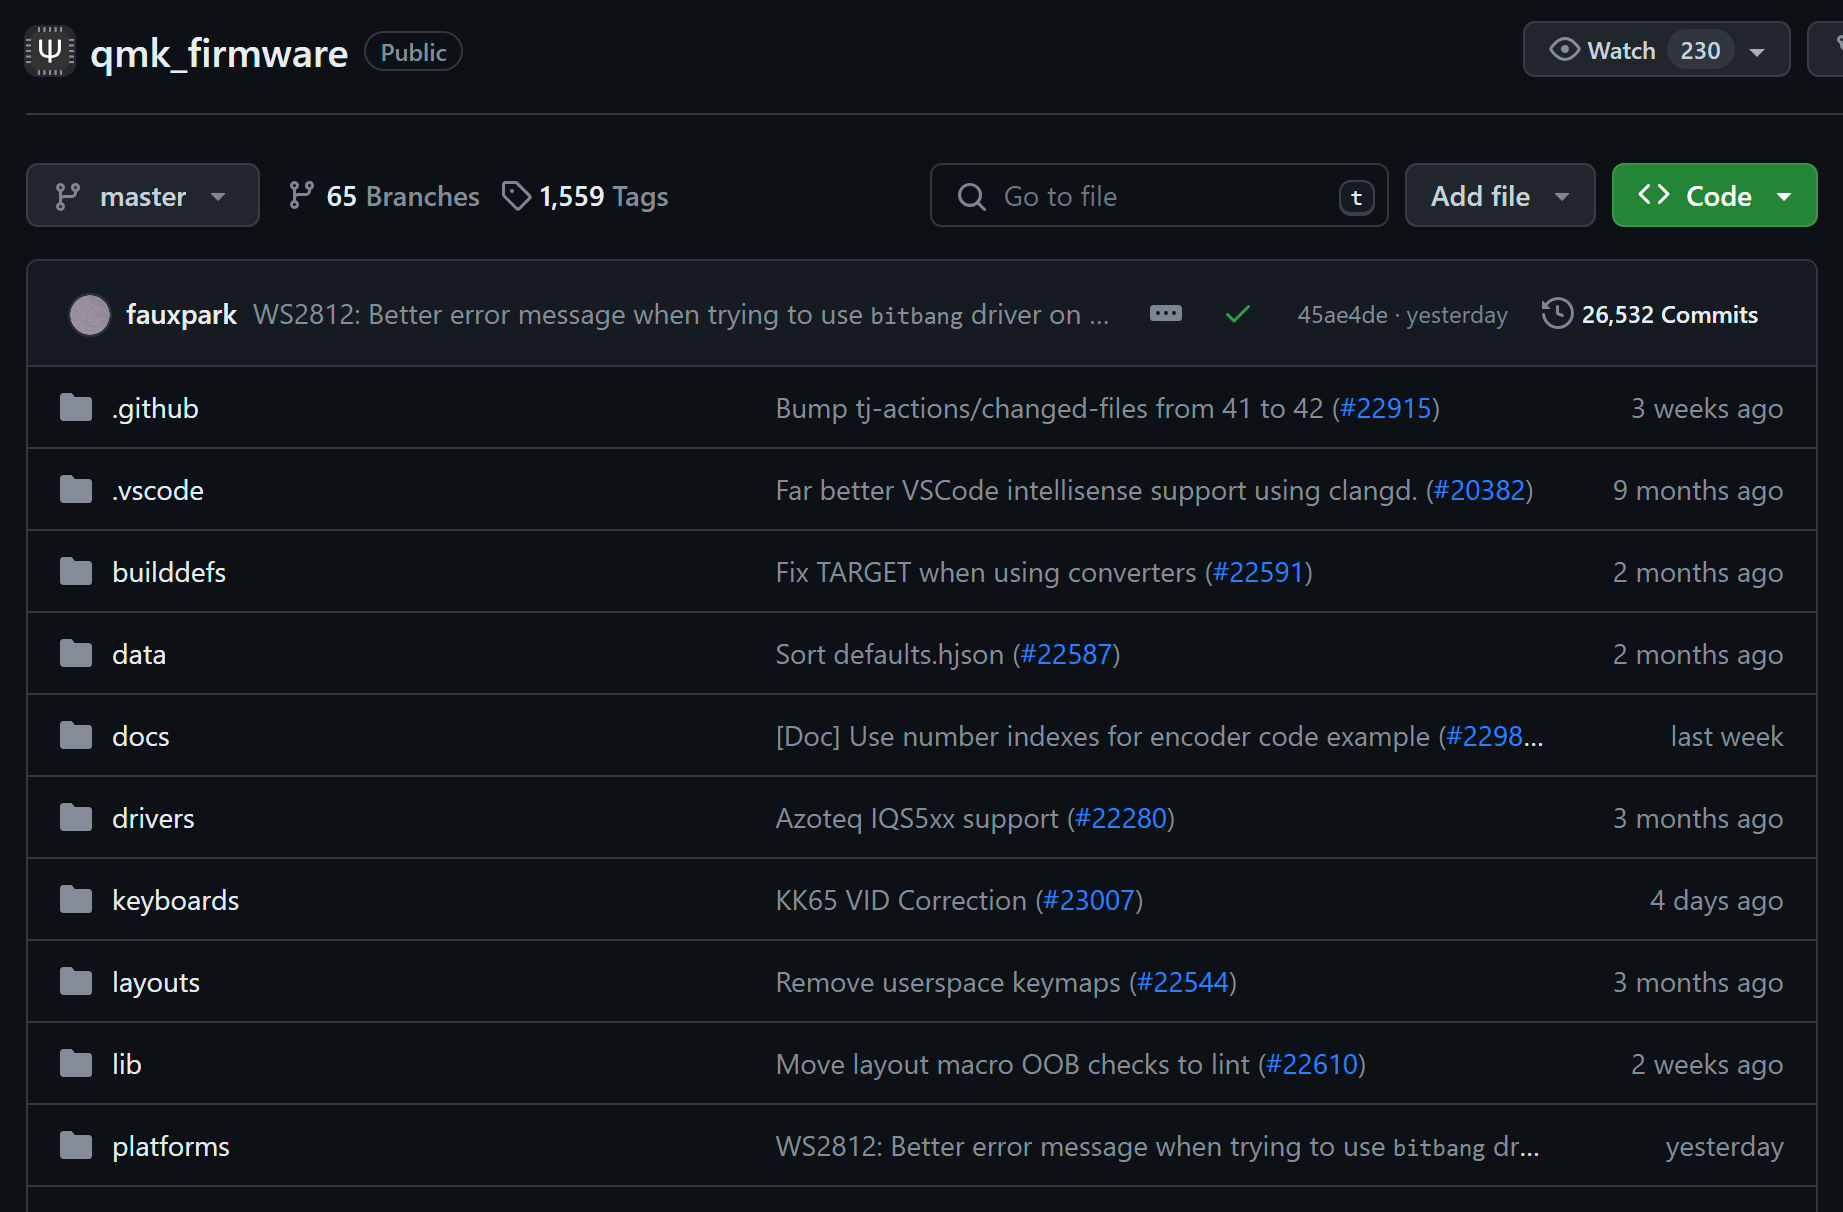Click the keyboards folder icon
This screenshot has width=1843, height=1212.
[x=76, y=900]
